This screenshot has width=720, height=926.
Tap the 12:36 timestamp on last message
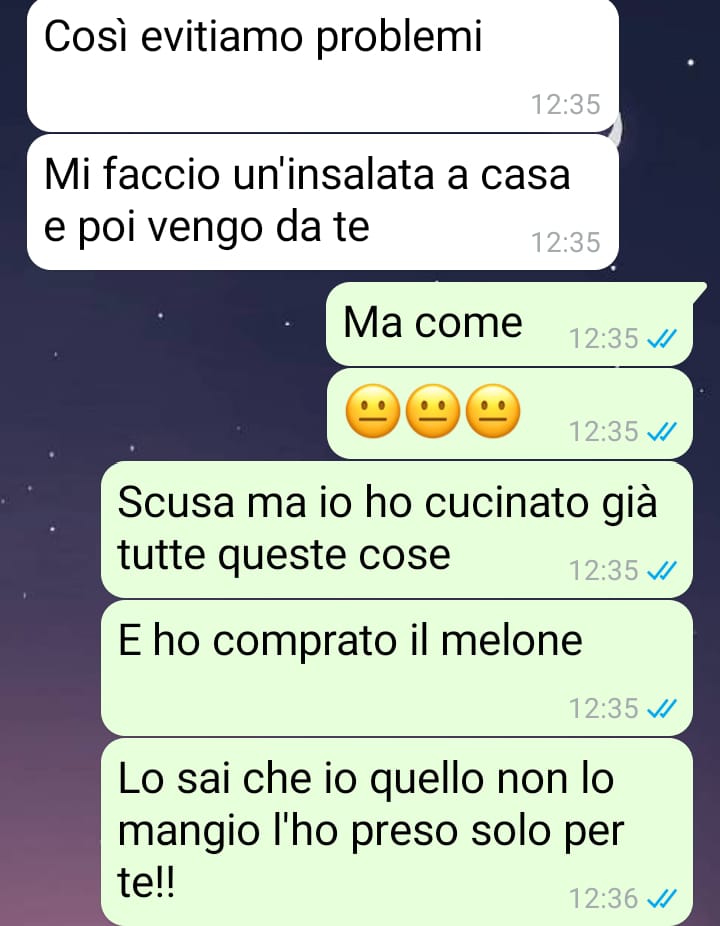pos(604,899)
